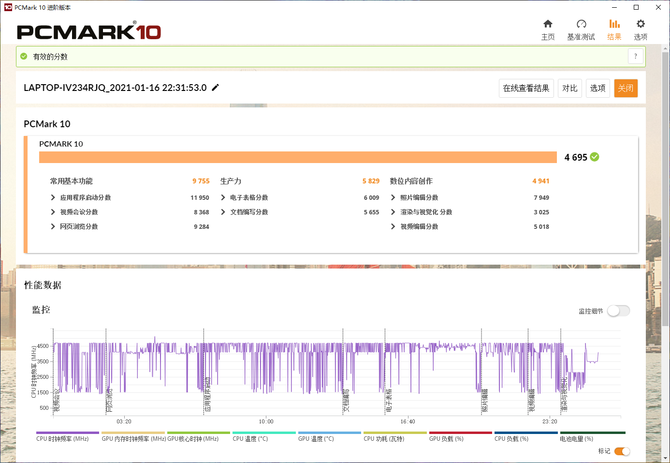Select GPU core clock legend (GPU核心时钟)
Screen dimensions: 670x463
(x=199, y=437)
